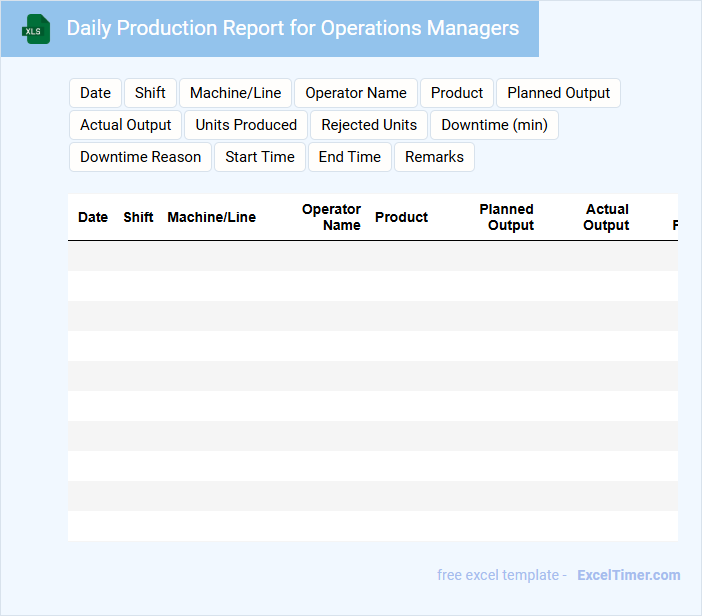Open the ExcelTimer.com link
Viewport: 702px width, 616px height.
click(x=628, y=575)
